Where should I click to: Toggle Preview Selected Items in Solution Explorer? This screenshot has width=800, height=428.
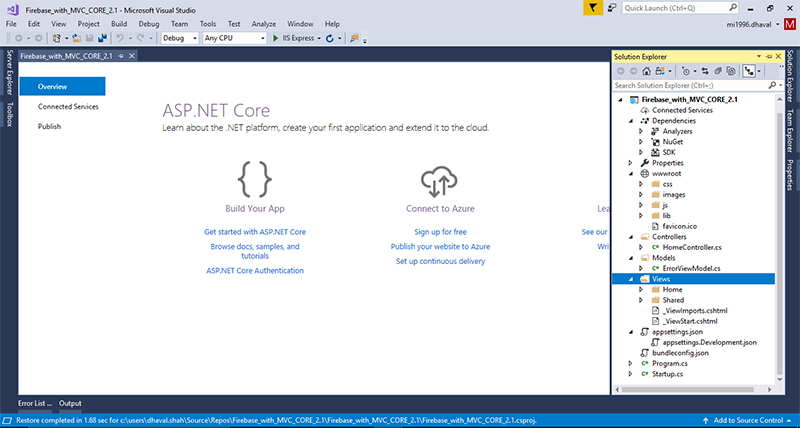click(749, 71)
